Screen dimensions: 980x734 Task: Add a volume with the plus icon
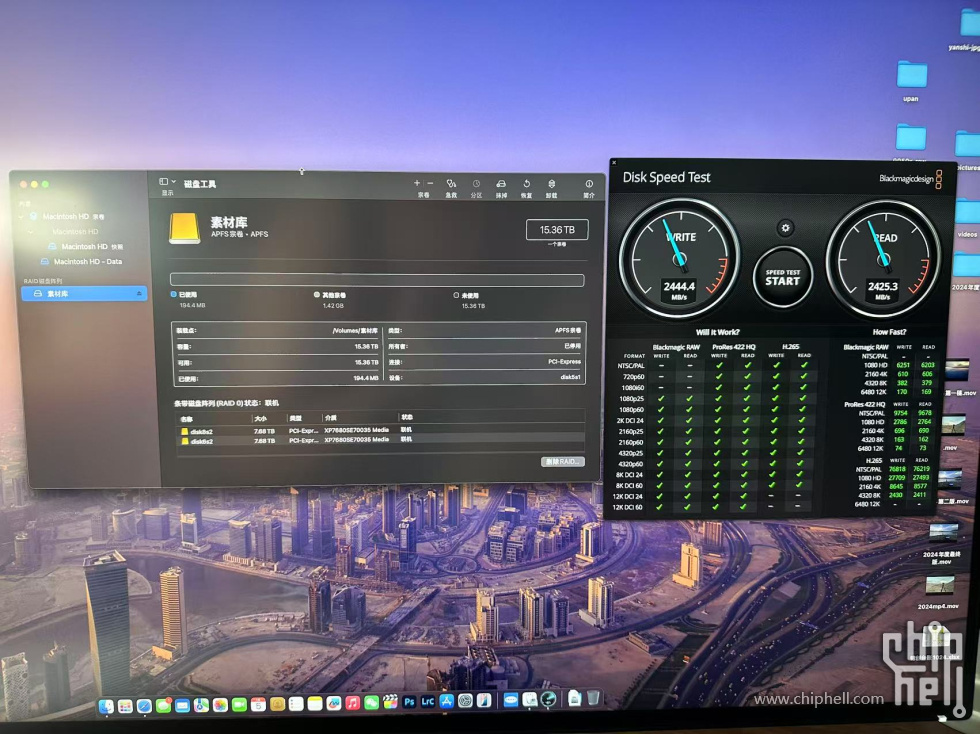click(417, 183)
